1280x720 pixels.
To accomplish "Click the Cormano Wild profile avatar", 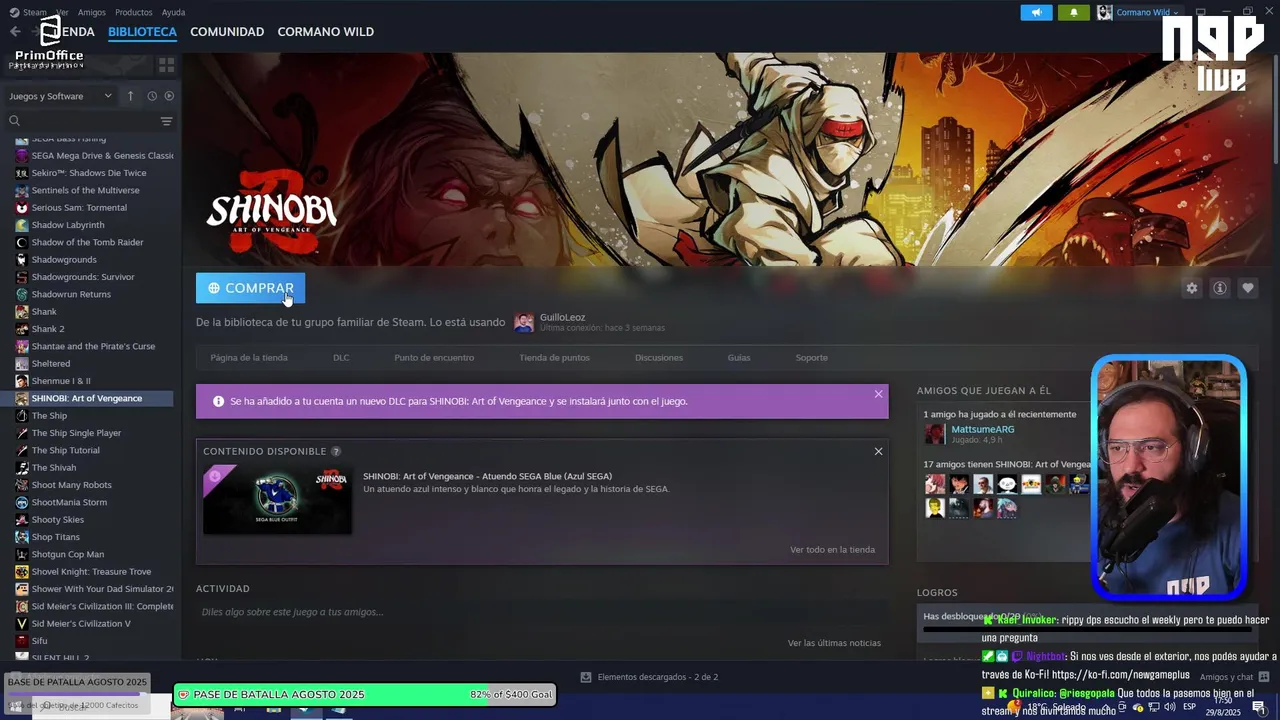I will click(x=1105, y=12).
